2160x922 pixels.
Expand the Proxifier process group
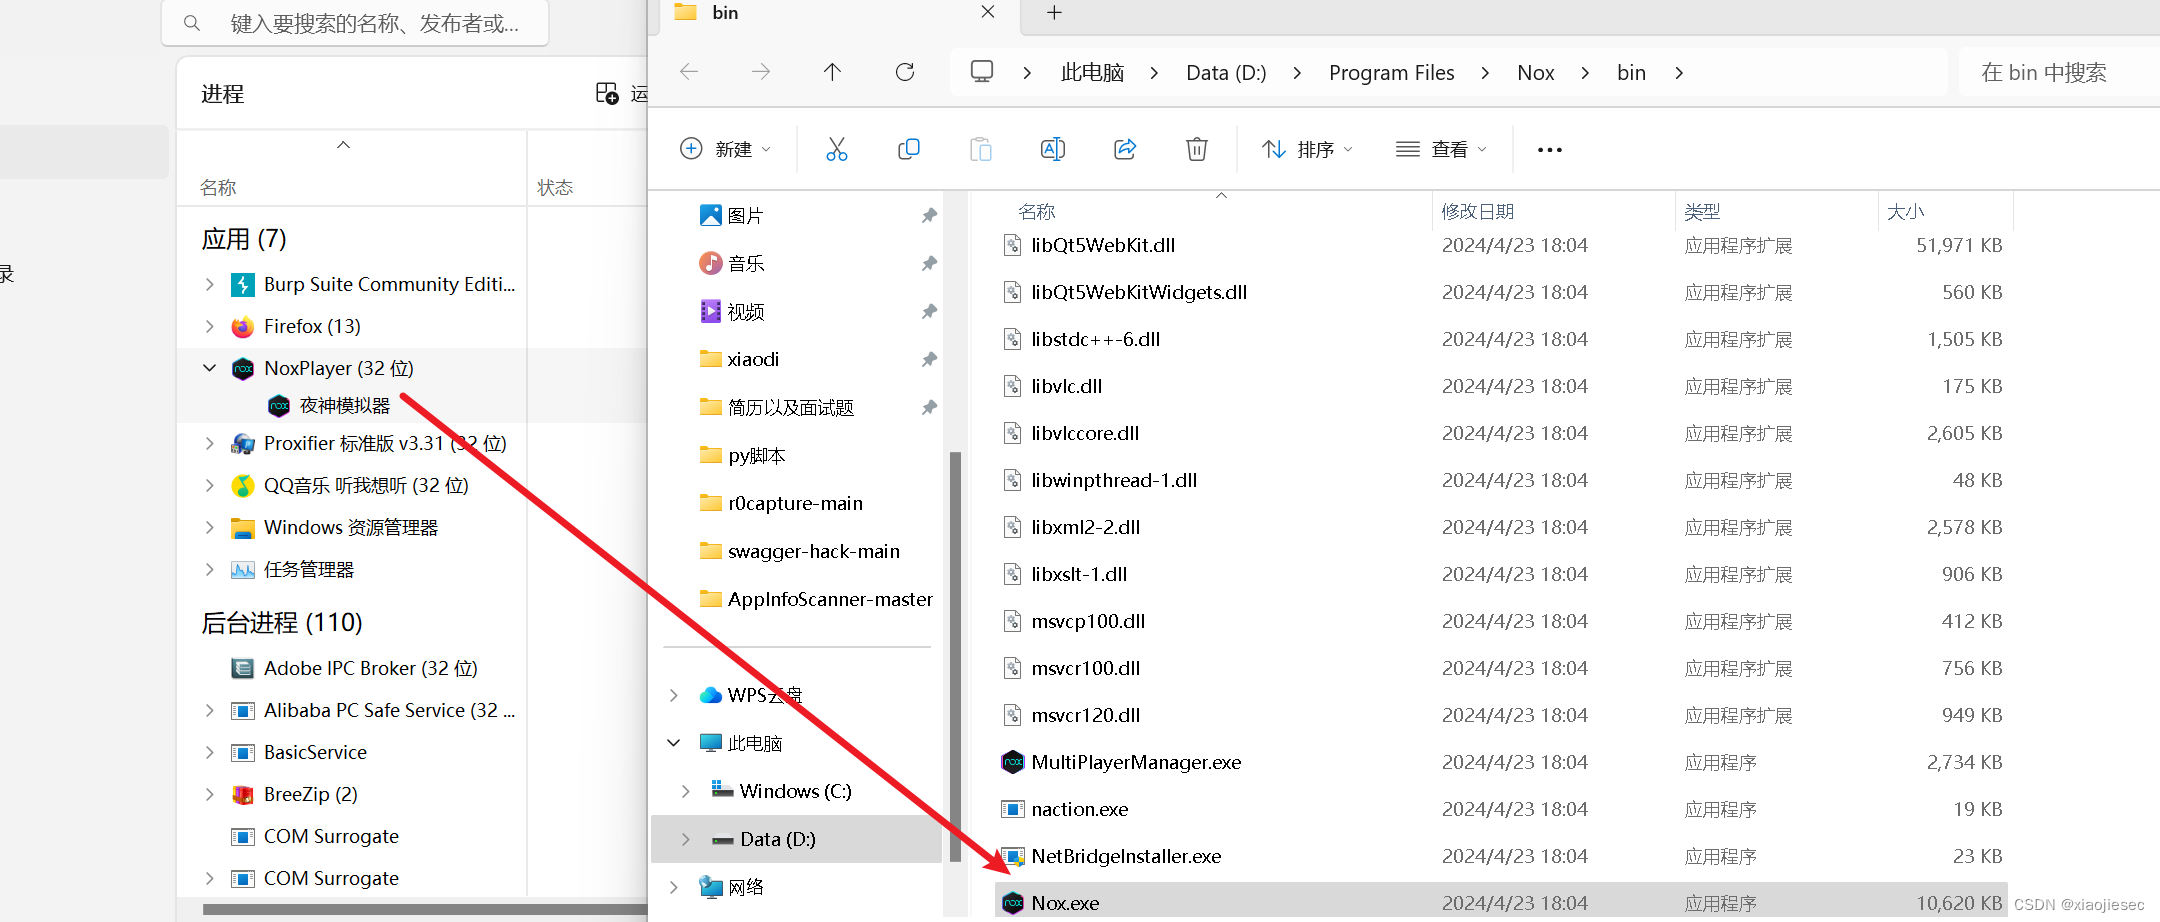point(209,444)
